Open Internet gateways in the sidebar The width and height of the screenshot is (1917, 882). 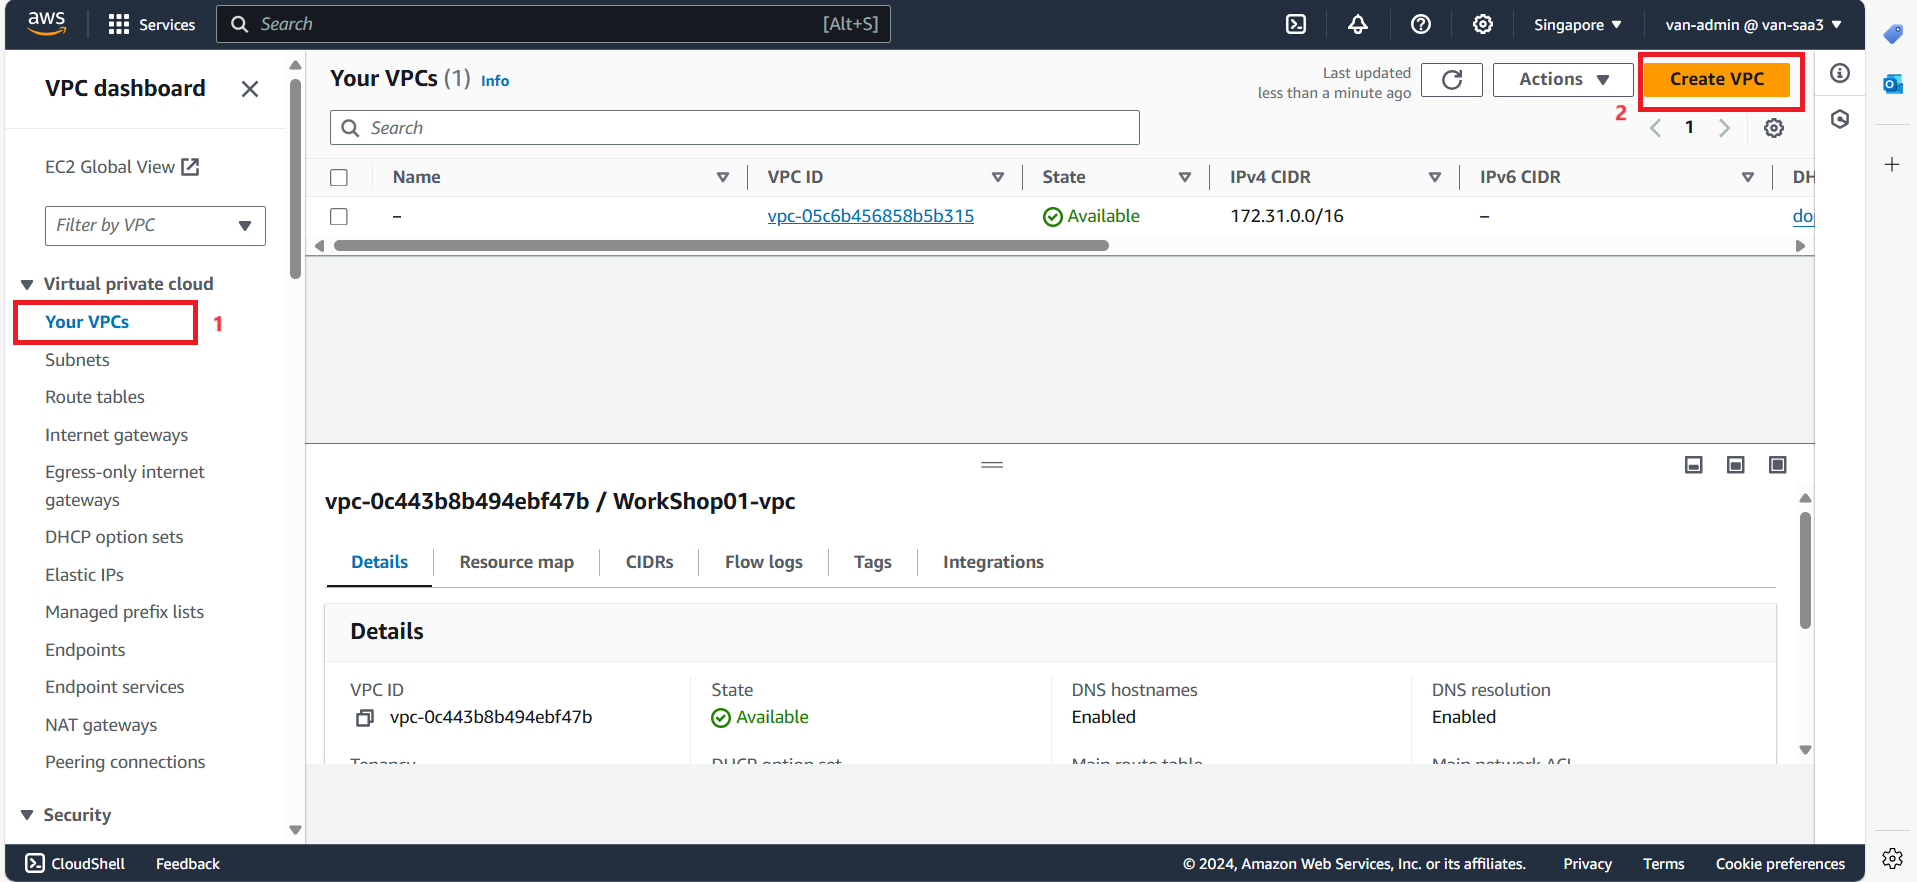pos(116,435)
